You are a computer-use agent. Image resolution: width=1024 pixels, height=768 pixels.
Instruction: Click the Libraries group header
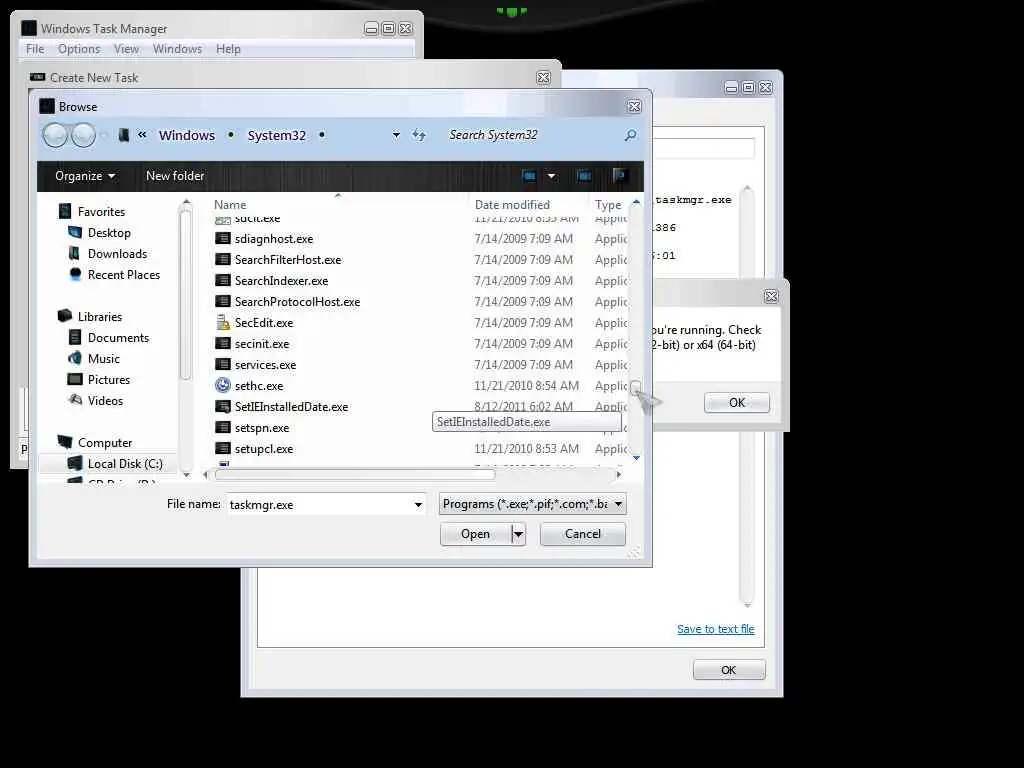(100, 317)
